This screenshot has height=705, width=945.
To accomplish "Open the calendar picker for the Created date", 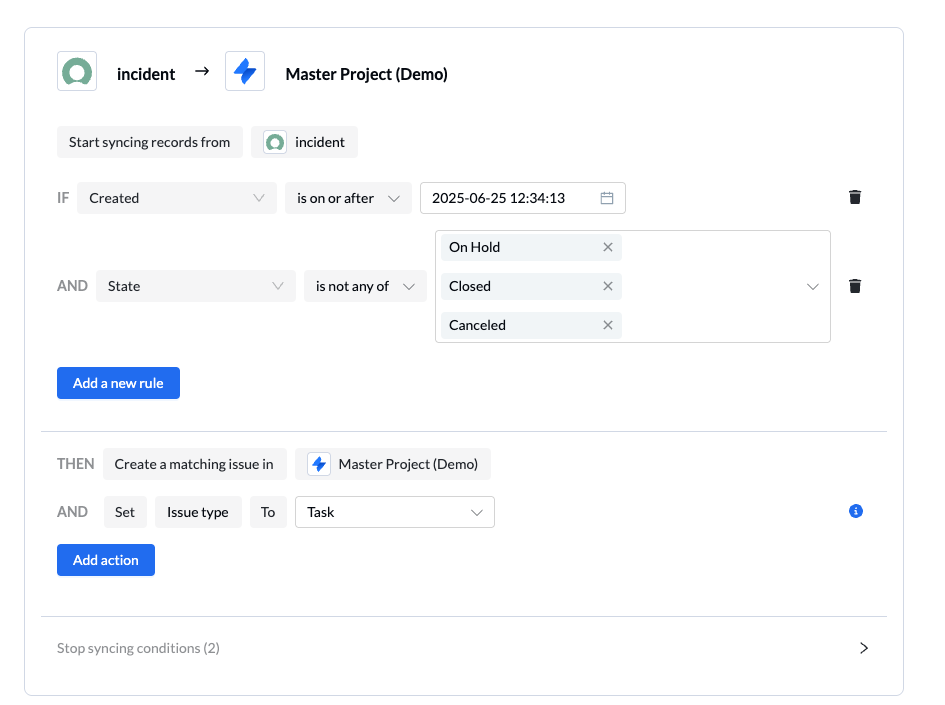I will point(605,198).
